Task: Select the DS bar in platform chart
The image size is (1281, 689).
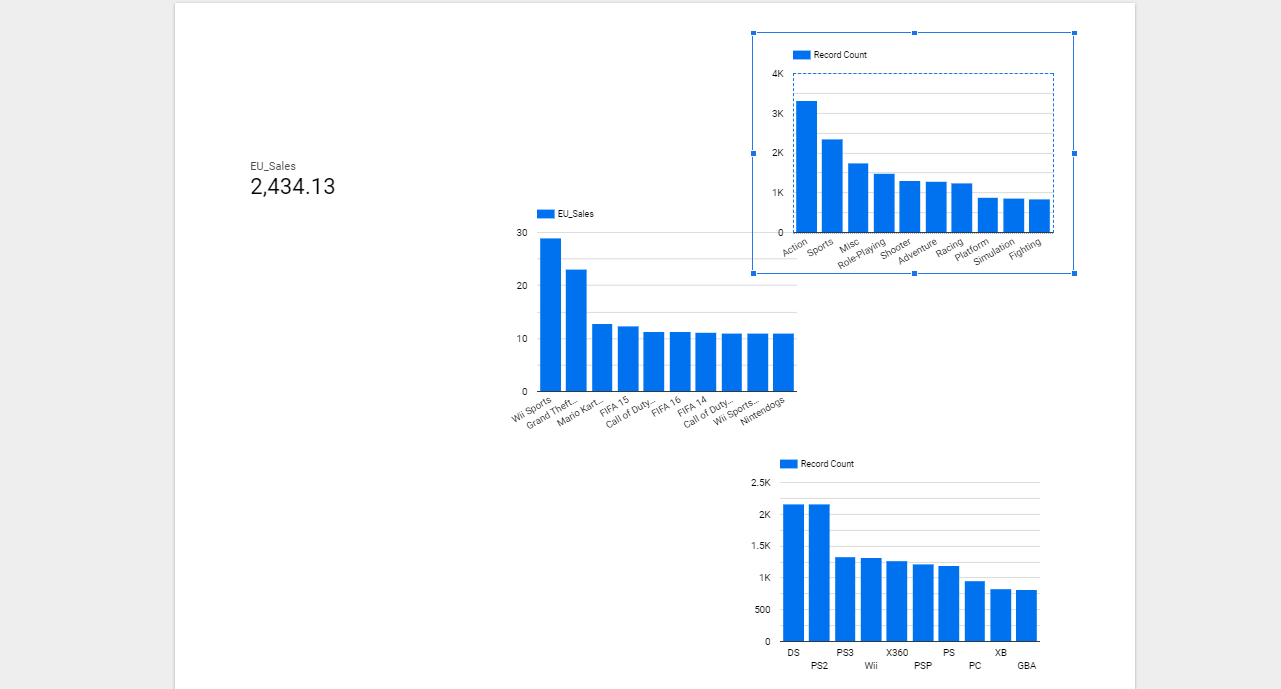Action: 793,572
